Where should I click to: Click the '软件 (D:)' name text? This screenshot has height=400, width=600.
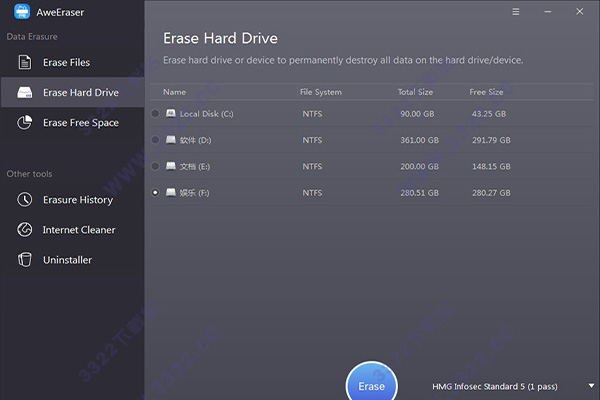[x=196, y=140]
